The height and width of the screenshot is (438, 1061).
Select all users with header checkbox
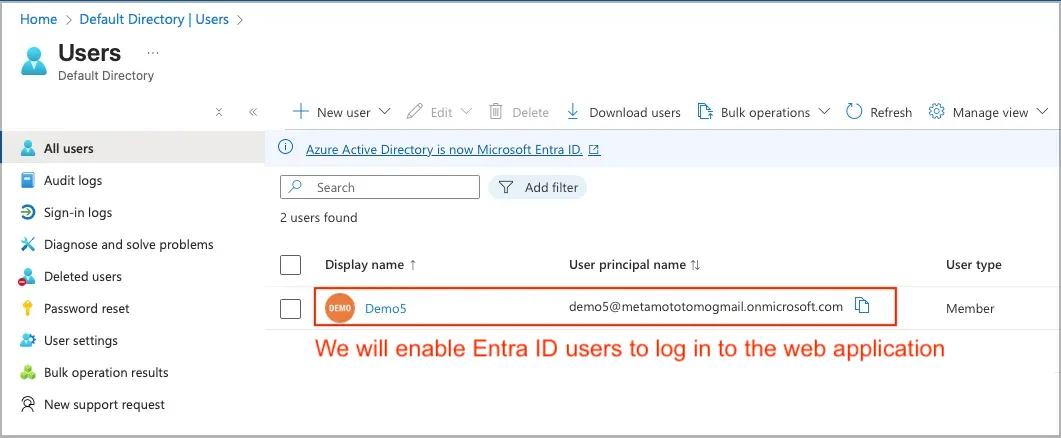[x=291, y=265]
